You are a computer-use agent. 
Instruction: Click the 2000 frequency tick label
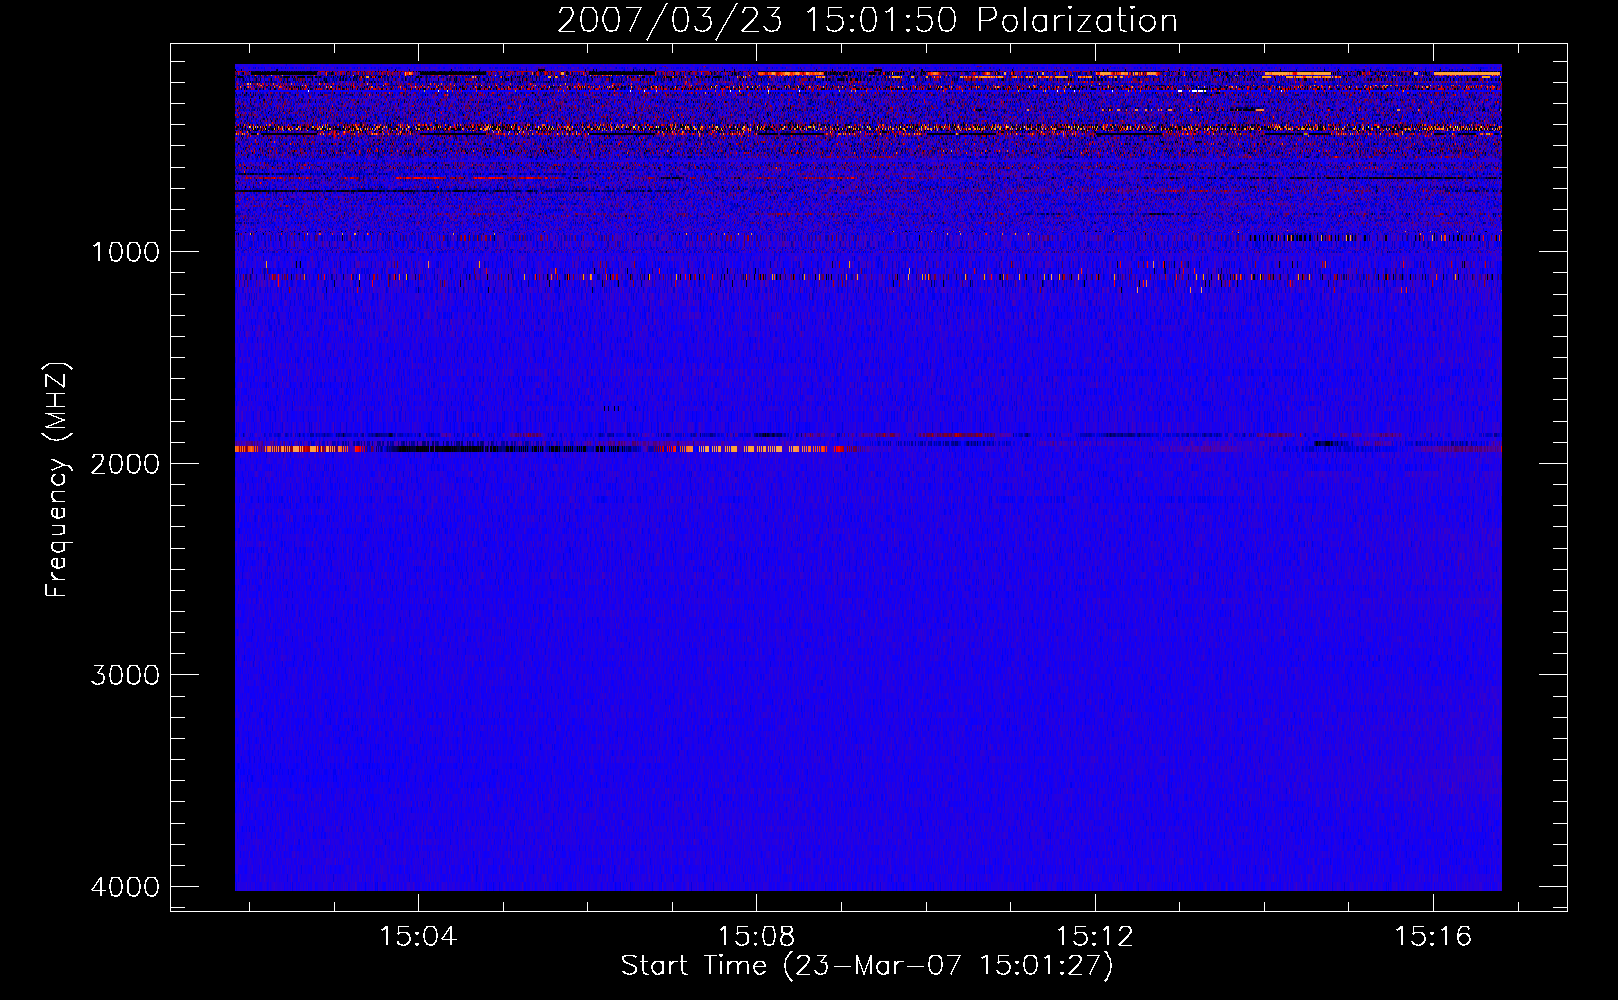tap(125, 464)
